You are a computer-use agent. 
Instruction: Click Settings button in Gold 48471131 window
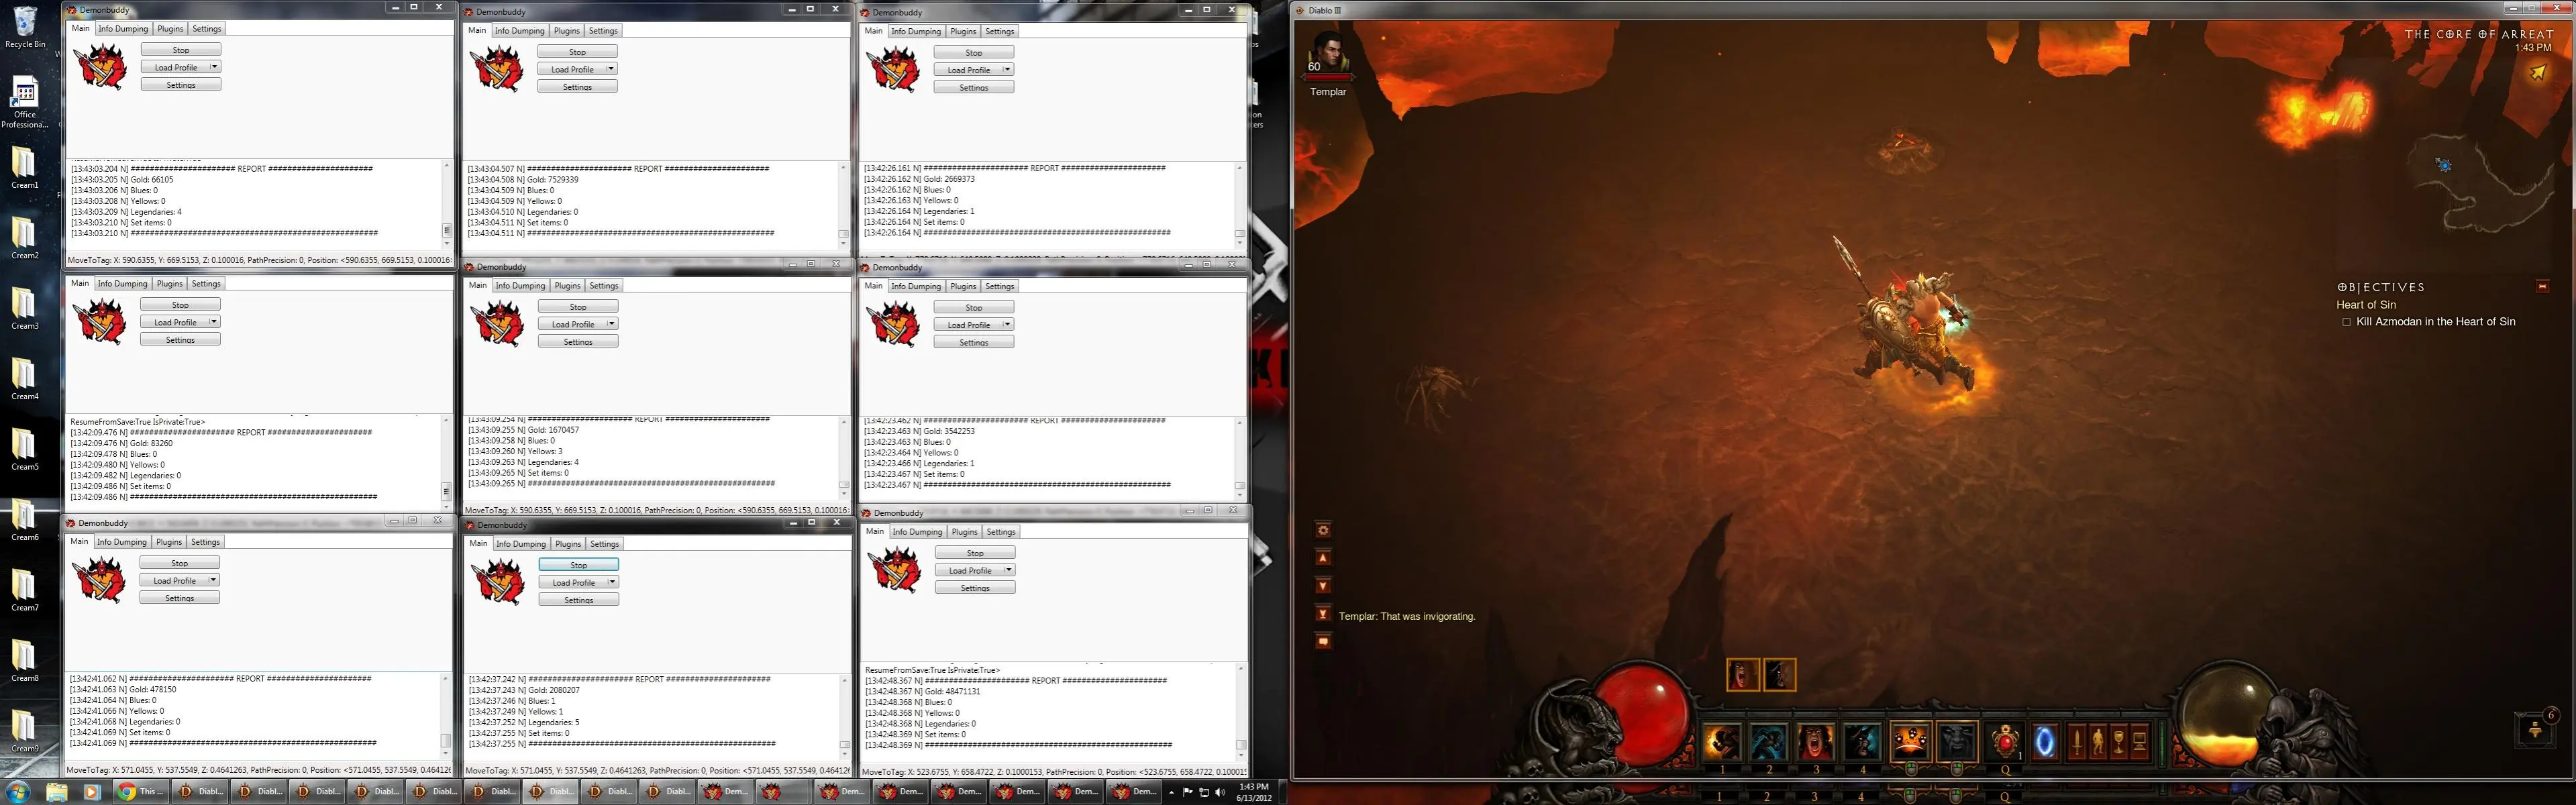[975, 588]
